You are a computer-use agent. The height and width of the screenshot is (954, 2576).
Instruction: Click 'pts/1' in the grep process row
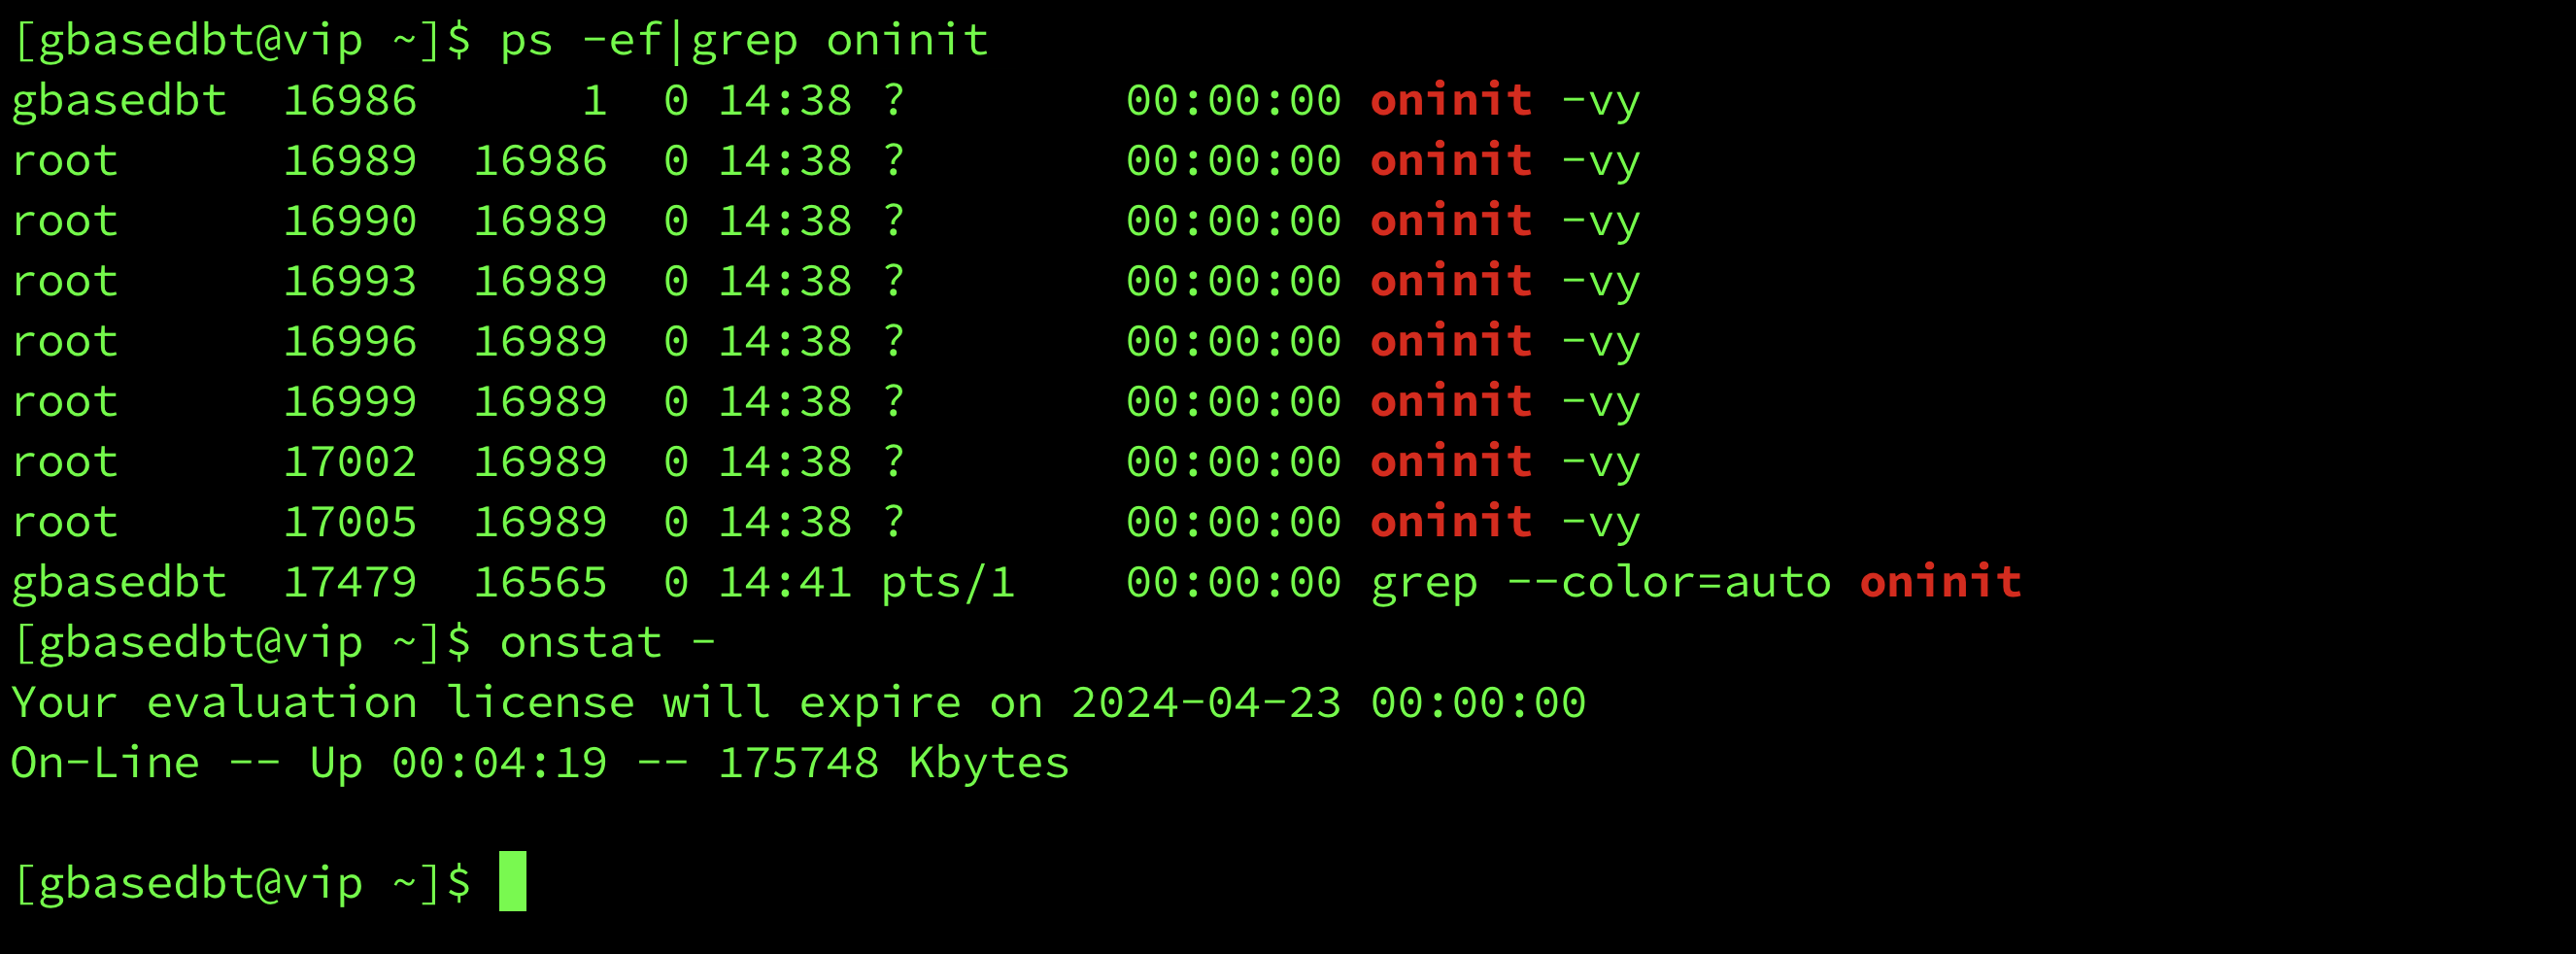point(948,583)
